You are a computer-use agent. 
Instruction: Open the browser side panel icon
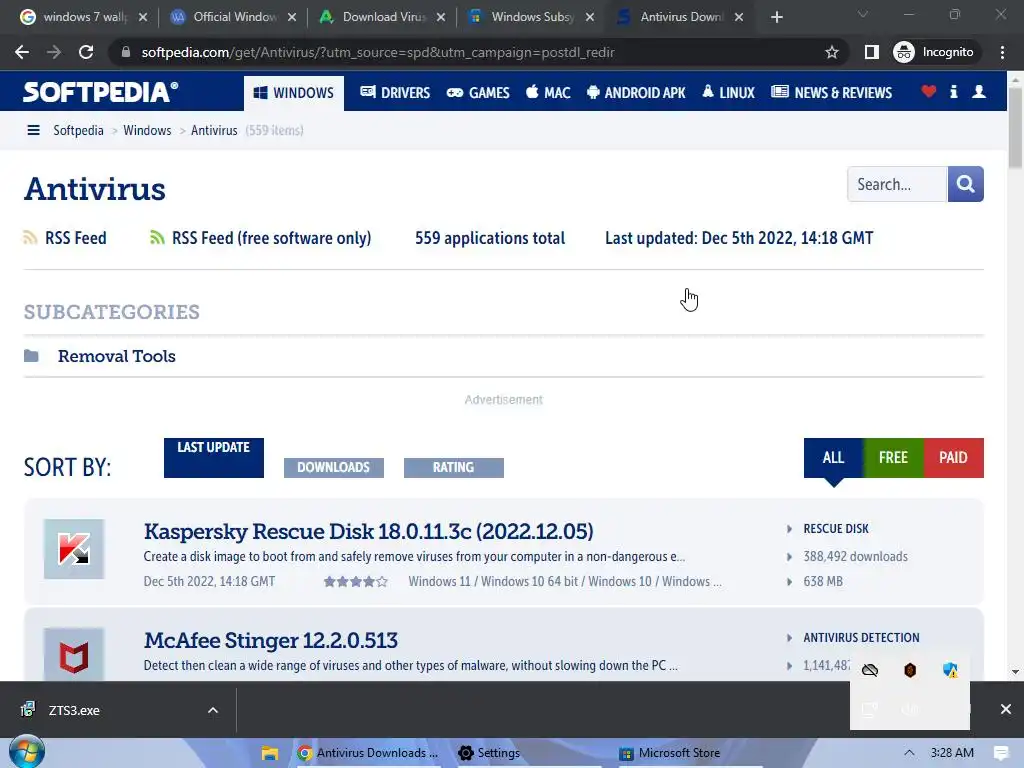(x=871, y=52)
